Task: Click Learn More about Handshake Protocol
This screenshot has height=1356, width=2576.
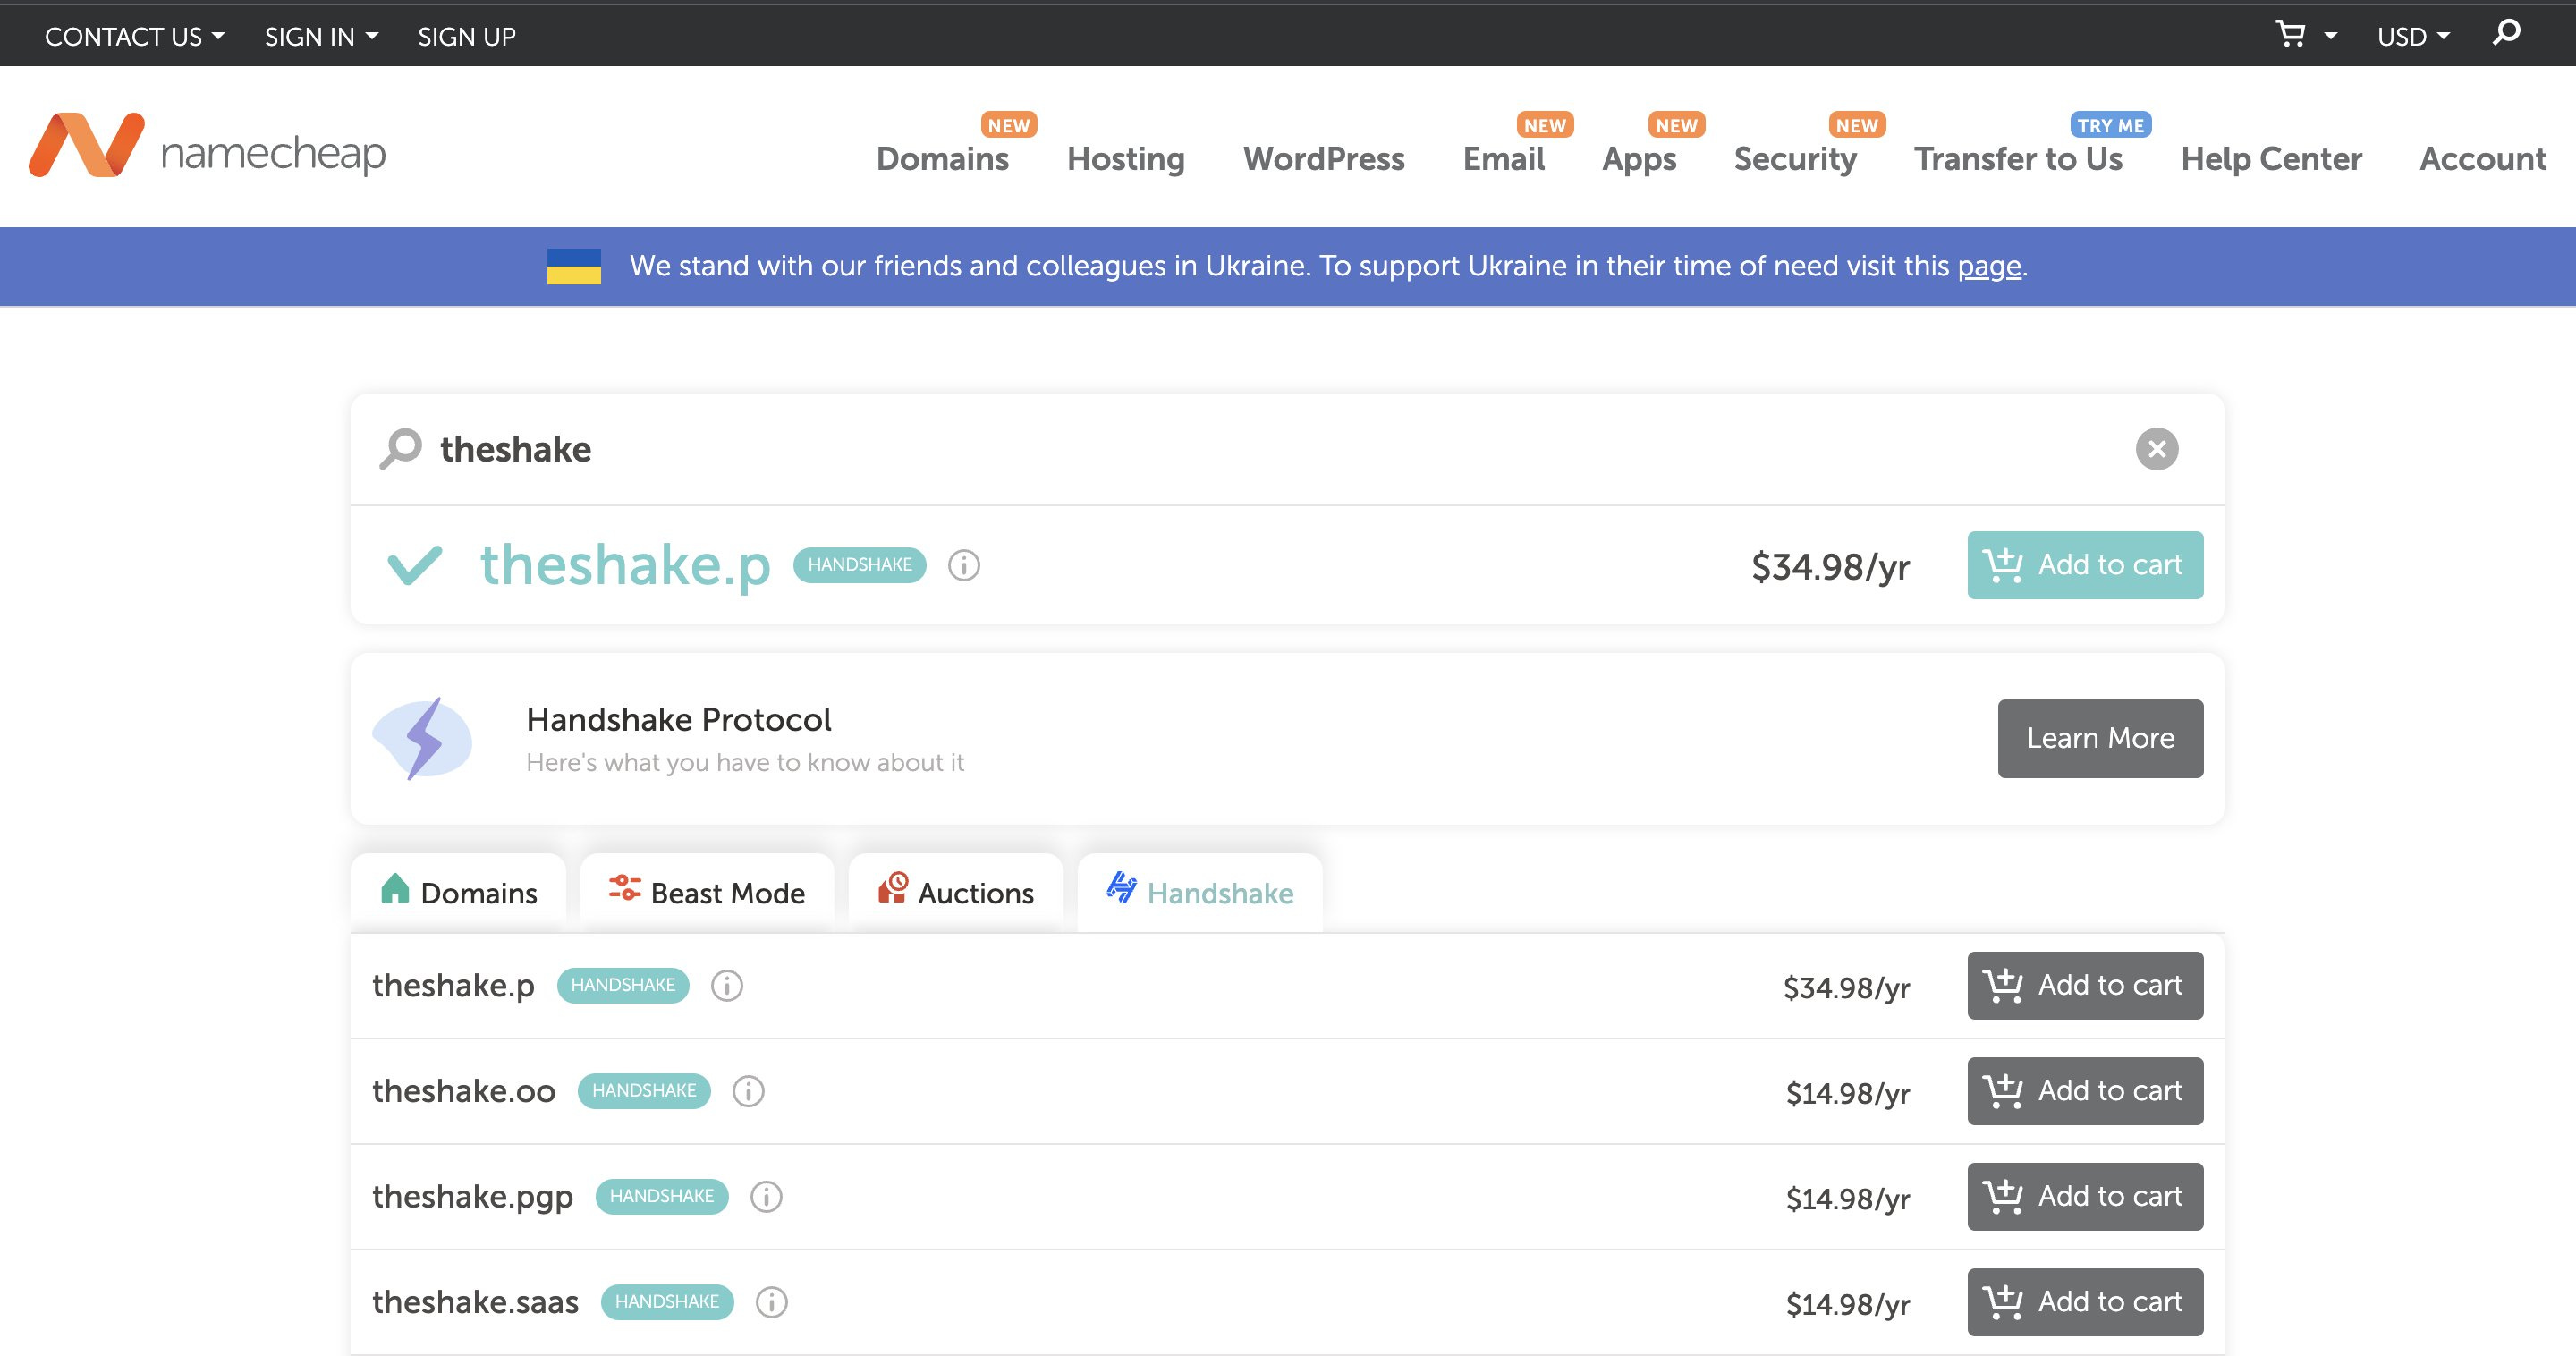Action: [x=2100, y=738]
